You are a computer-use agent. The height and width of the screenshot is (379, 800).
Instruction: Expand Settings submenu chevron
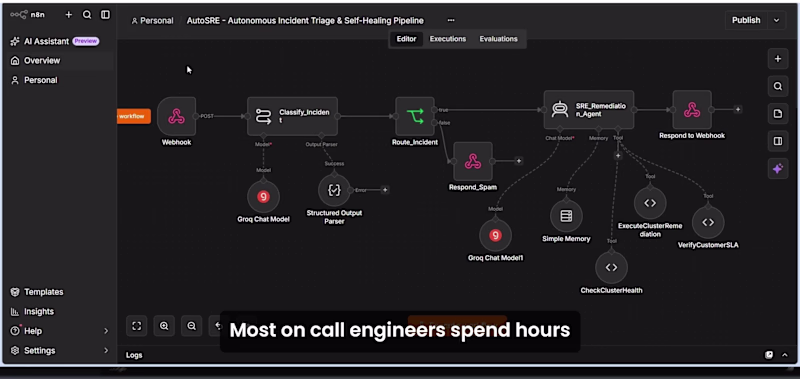coord(106,350)
